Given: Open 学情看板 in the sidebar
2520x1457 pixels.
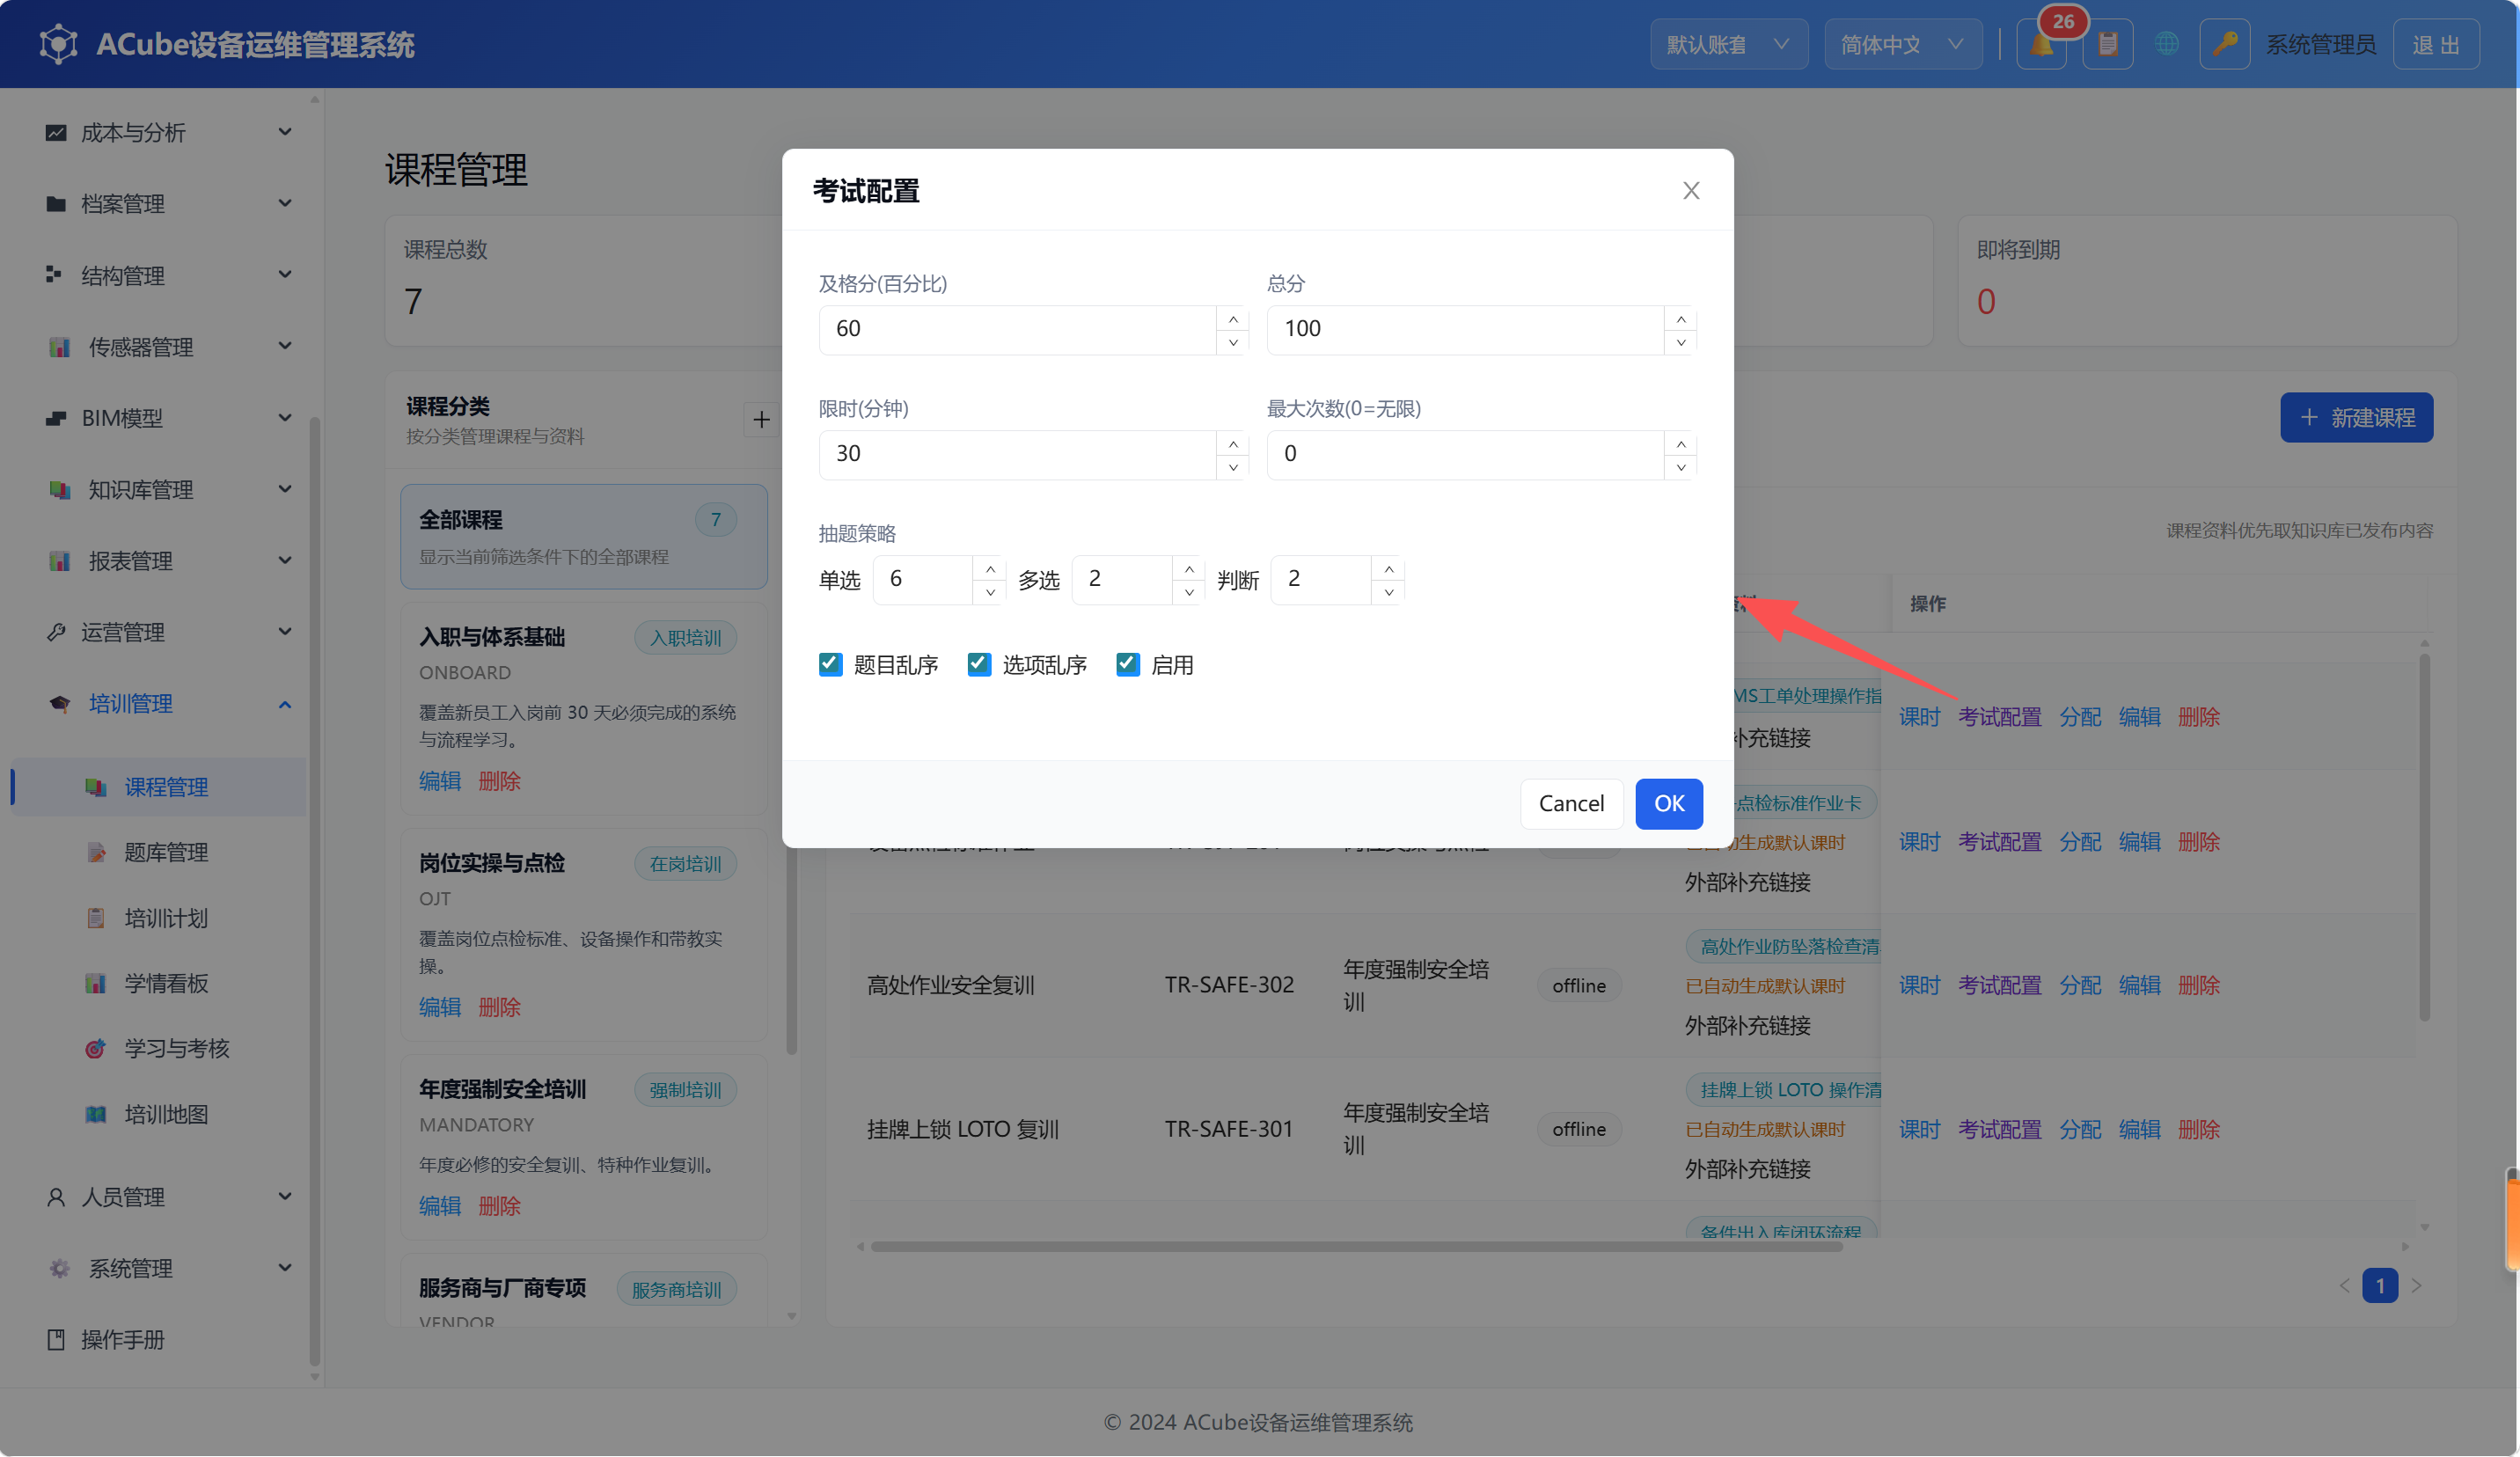Looking at the screenshot, I should coord(166,983).
